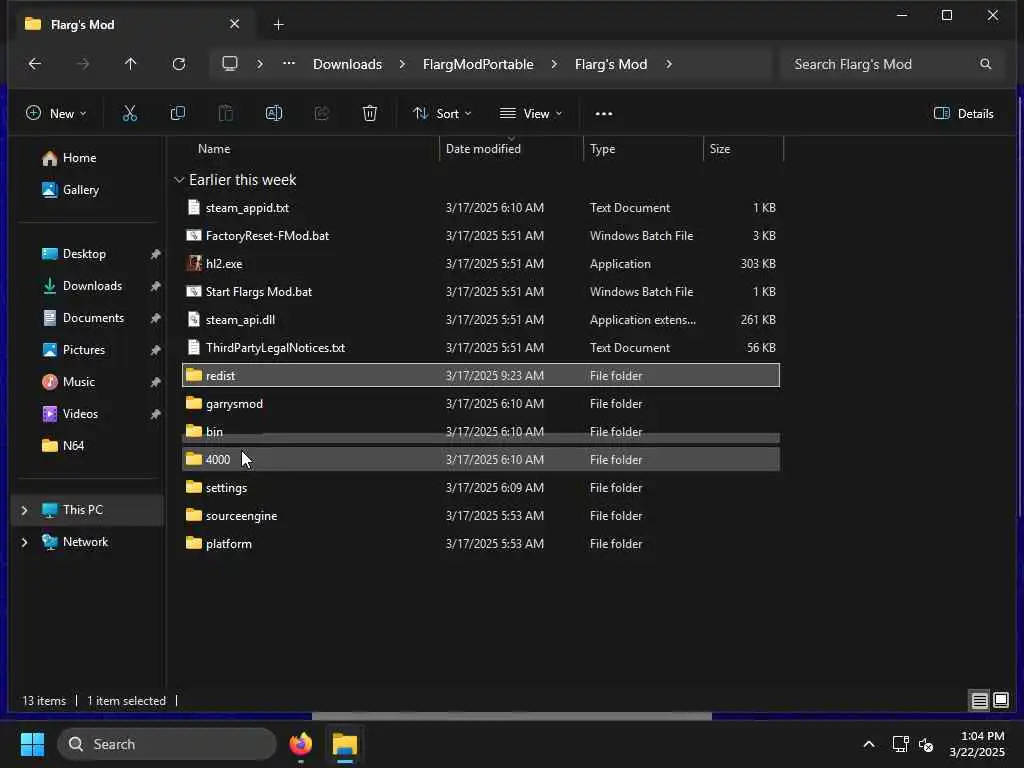Viewport: 1024px width, 768px height.
Task: Toggle the Details pane
Action: click(963, 114)
